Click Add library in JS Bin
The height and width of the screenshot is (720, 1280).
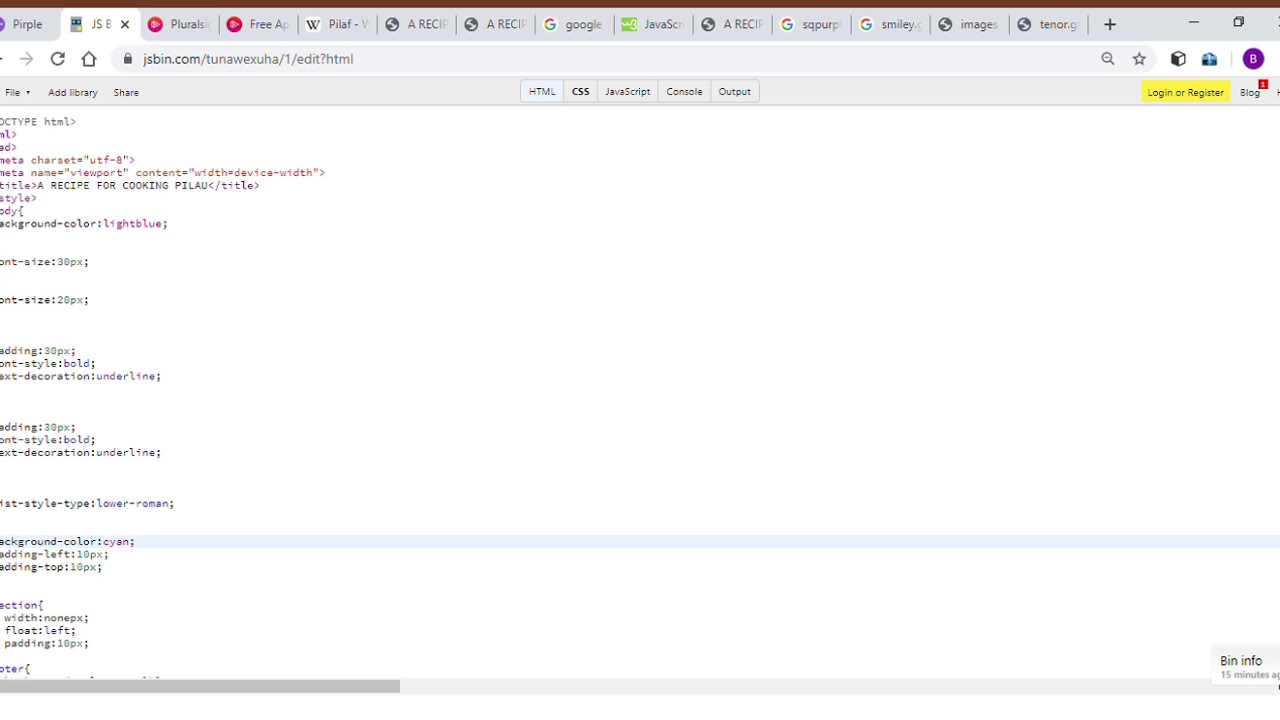[73, 92]
